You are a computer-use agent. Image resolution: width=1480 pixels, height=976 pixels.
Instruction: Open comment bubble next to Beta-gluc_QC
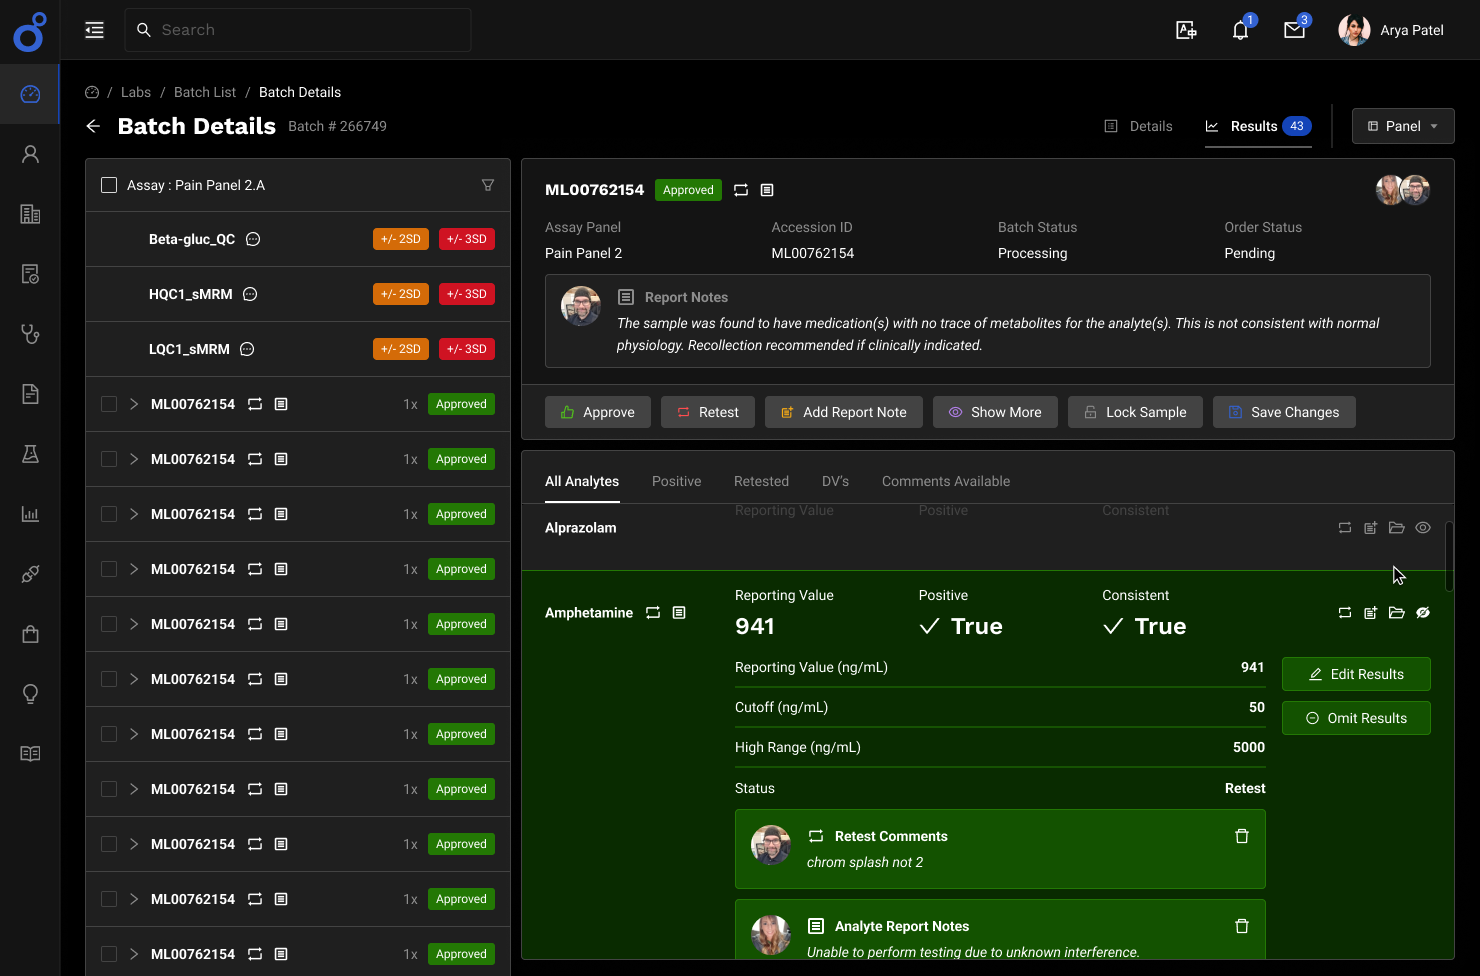pyautogui.click(x=253, y=239)
